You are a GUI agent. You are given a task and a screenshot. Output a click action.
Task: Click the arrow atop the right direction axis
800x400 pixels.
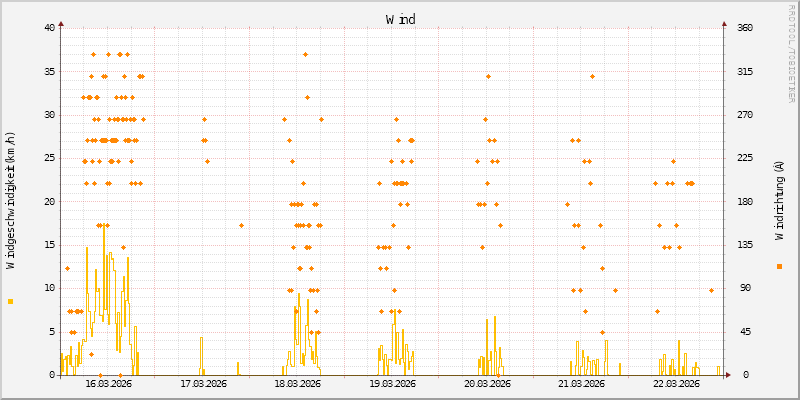click(724, 22)
